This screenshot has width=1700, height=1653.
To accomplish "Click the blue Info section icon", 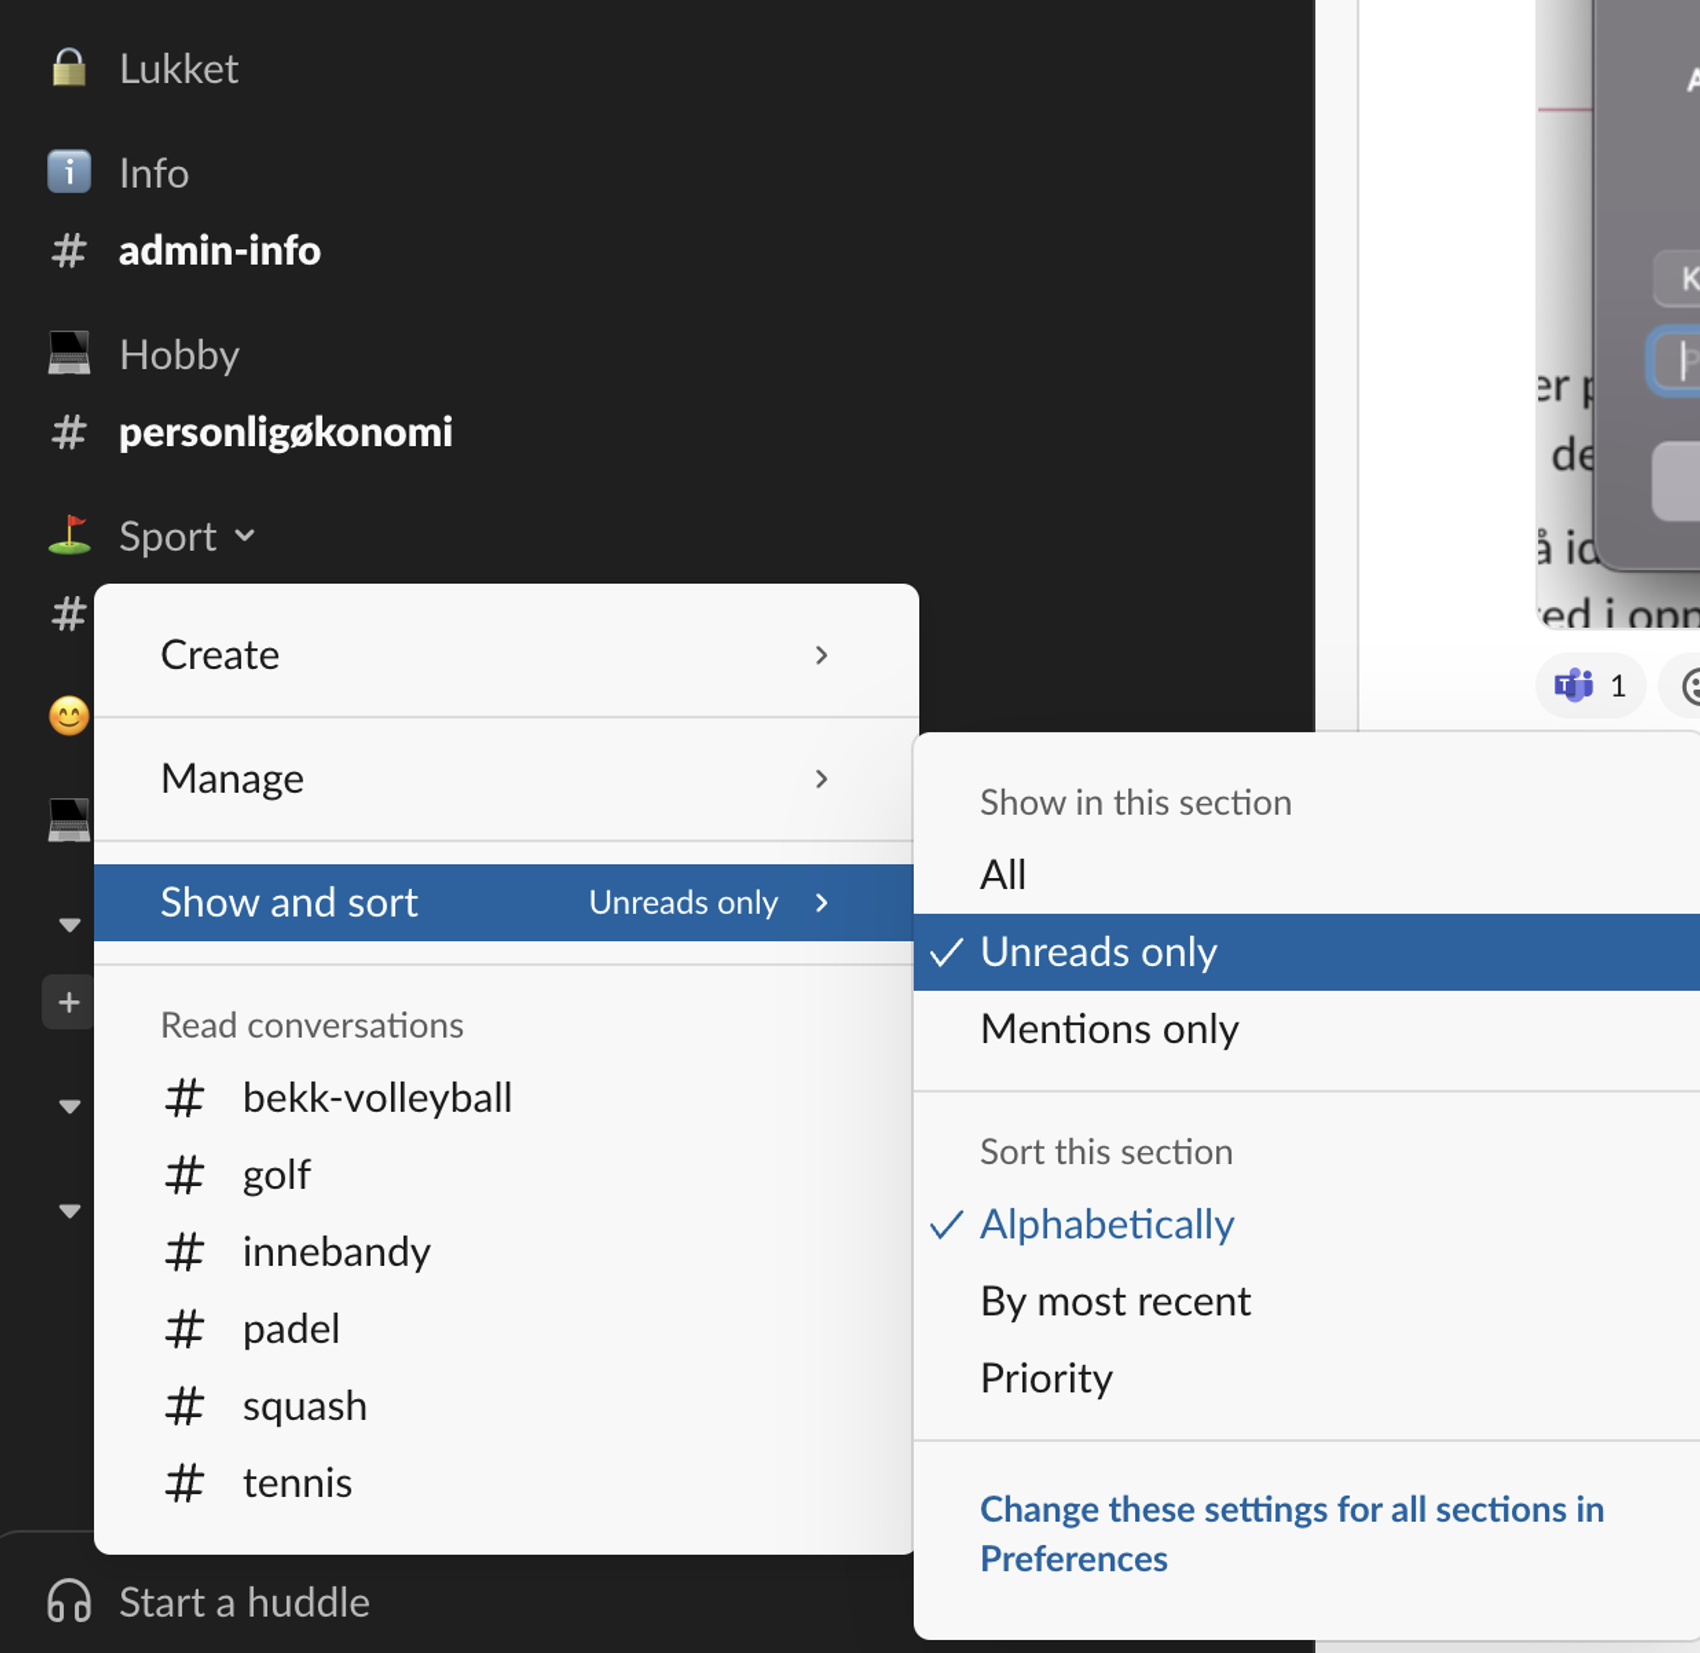I will click(69, 172).
